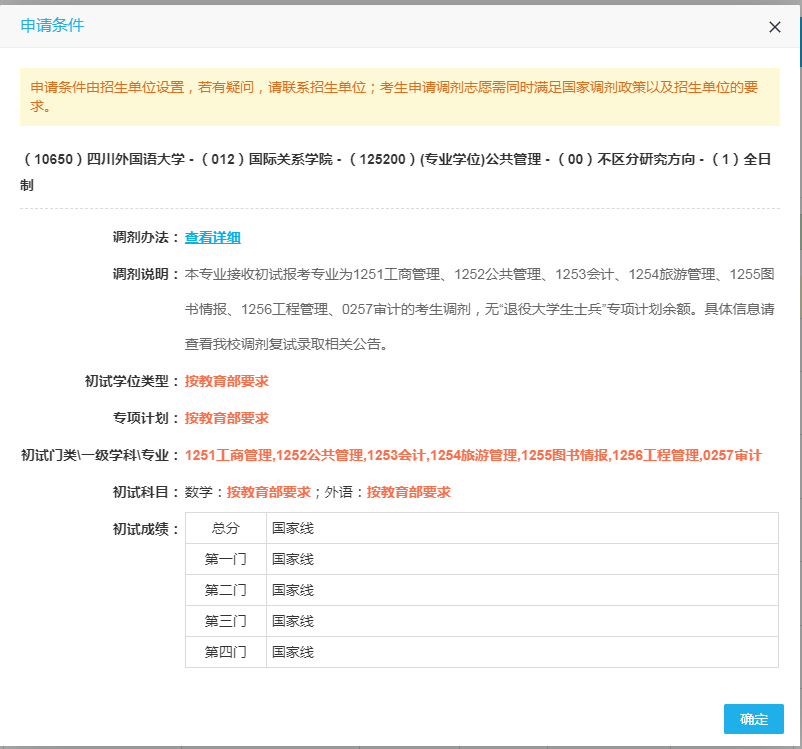The height and width of the screenshot is (749, 802).
Task: Click the 调剂说明 field label
Action: [145, 274]
